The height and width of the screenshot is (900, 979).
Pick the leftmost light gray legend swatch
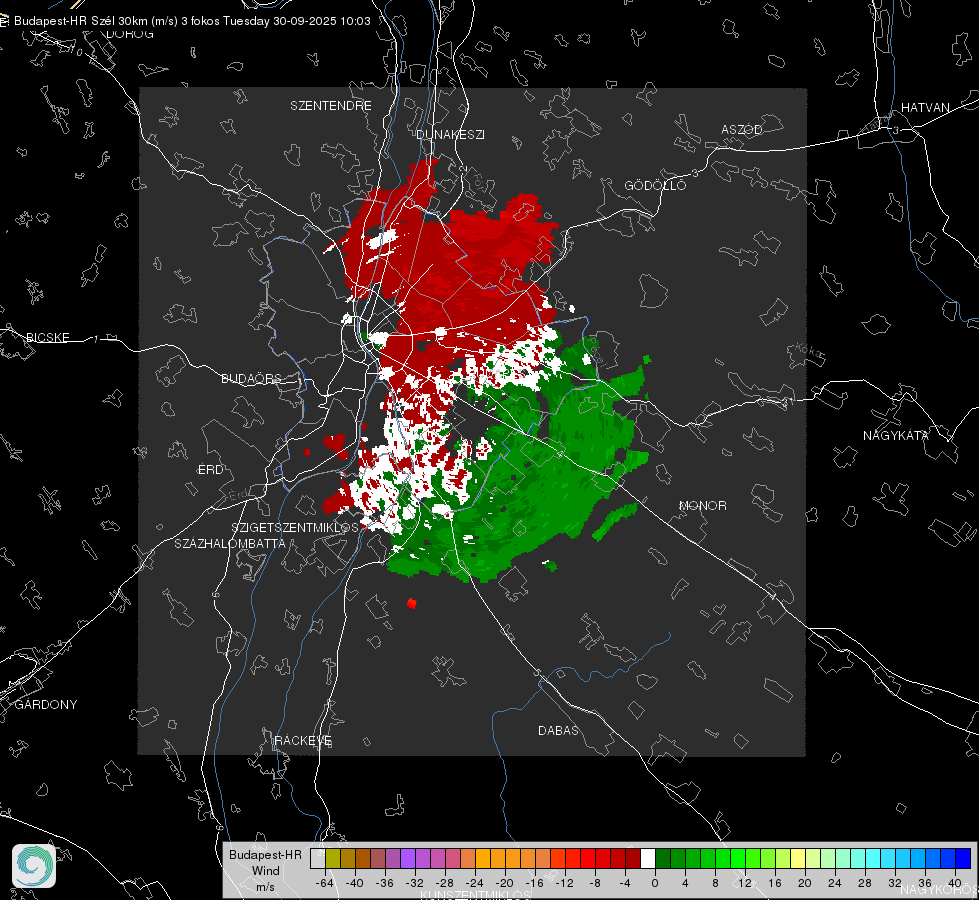(318, 858)
